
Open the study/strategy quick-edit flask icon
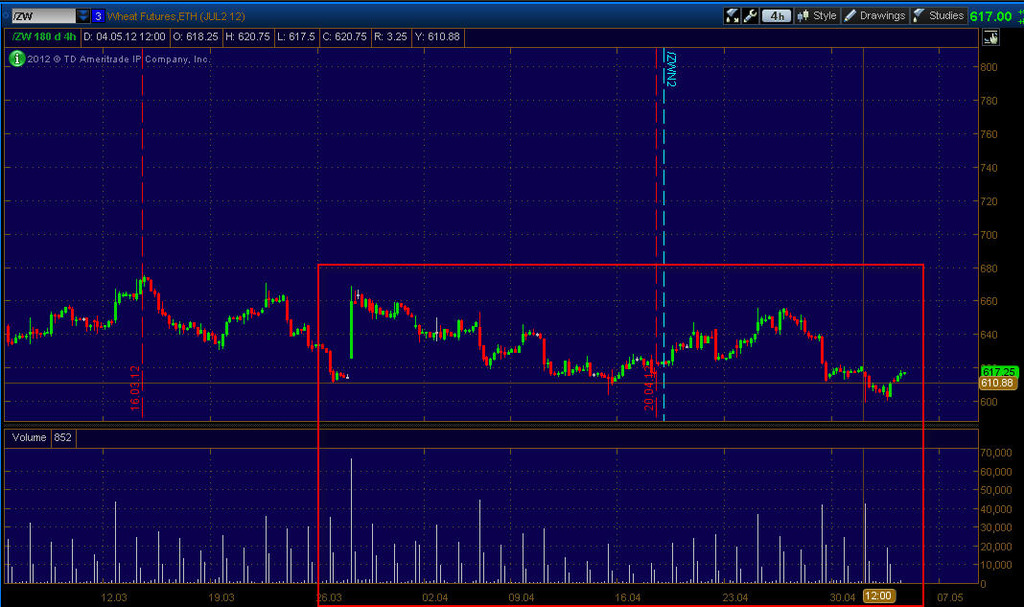[x=731, y=16]
